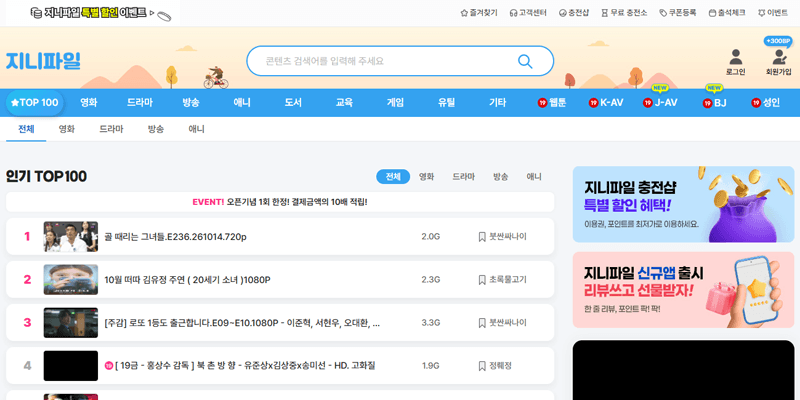Click the 19 badge on 성인 menu
Image resolution: width=800 pixels, height=400 pixels.
click(x=756, y=103)
